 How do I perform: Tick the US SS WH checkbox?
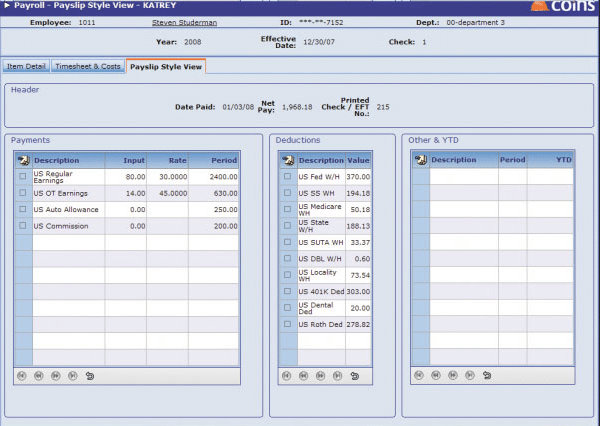tap(287, 193)
